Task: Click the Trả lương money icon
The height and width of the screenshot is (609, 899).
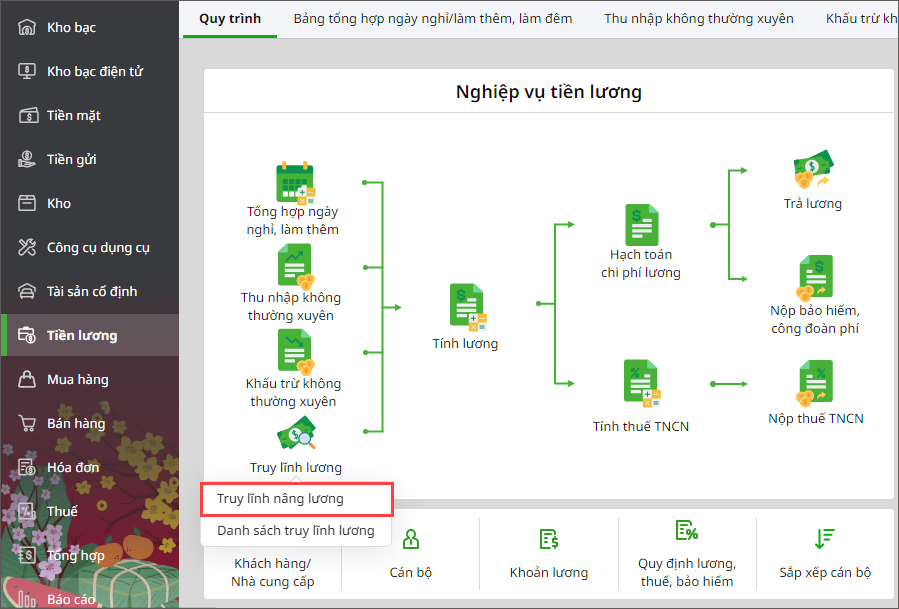Action: [x=813, y=169]
